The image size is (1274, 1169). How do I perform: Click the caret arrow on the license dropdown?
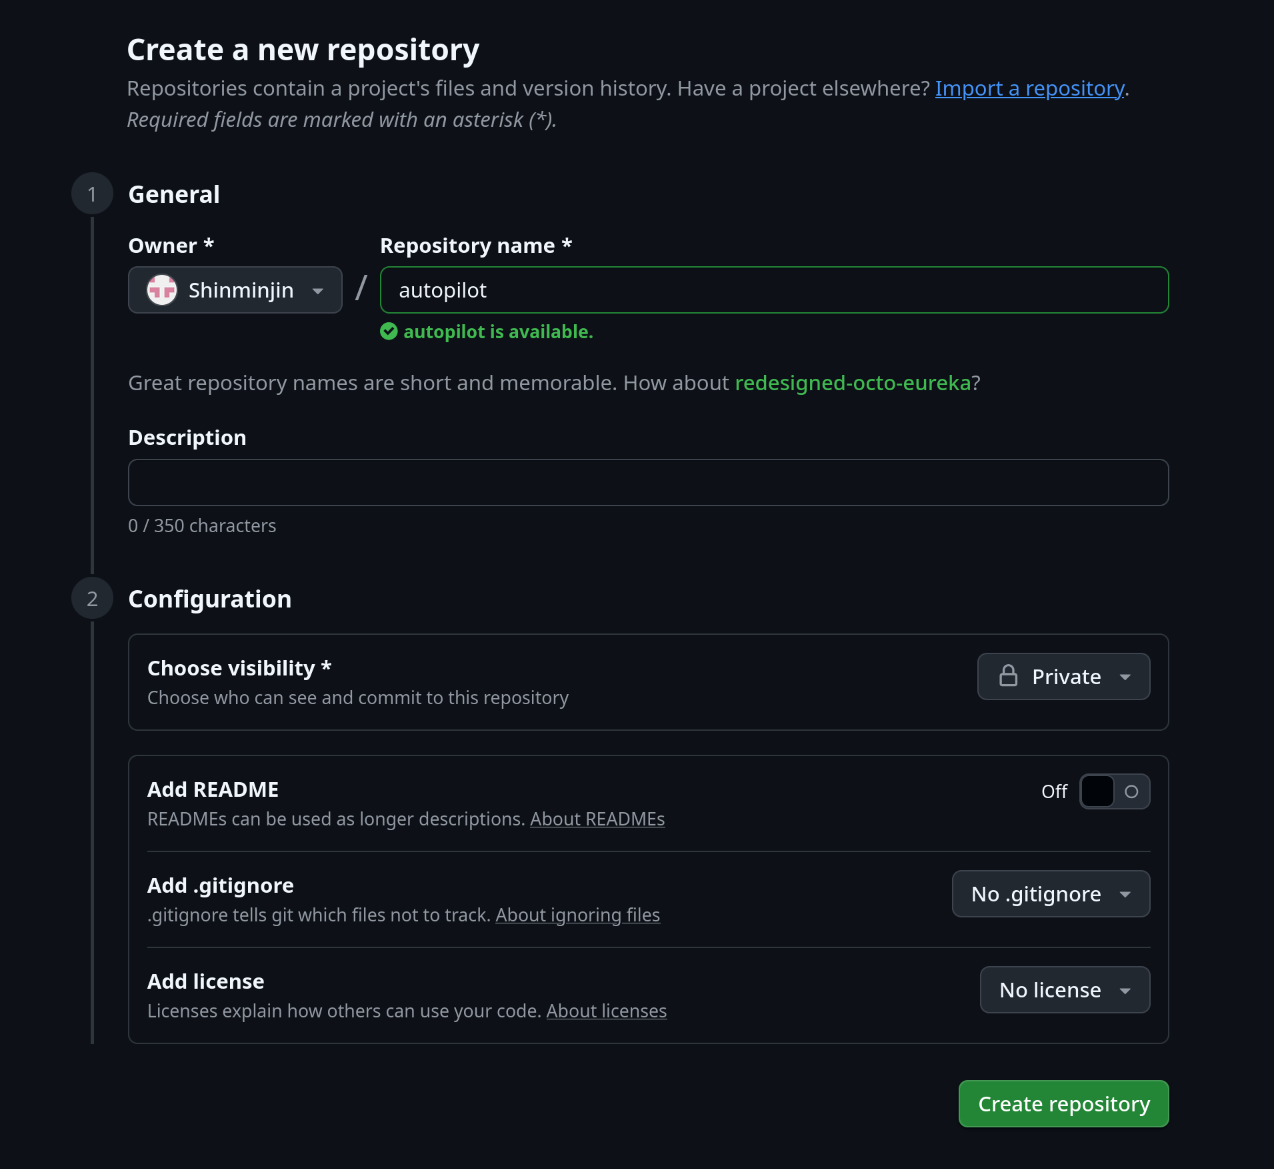(x=1125, y=991)
